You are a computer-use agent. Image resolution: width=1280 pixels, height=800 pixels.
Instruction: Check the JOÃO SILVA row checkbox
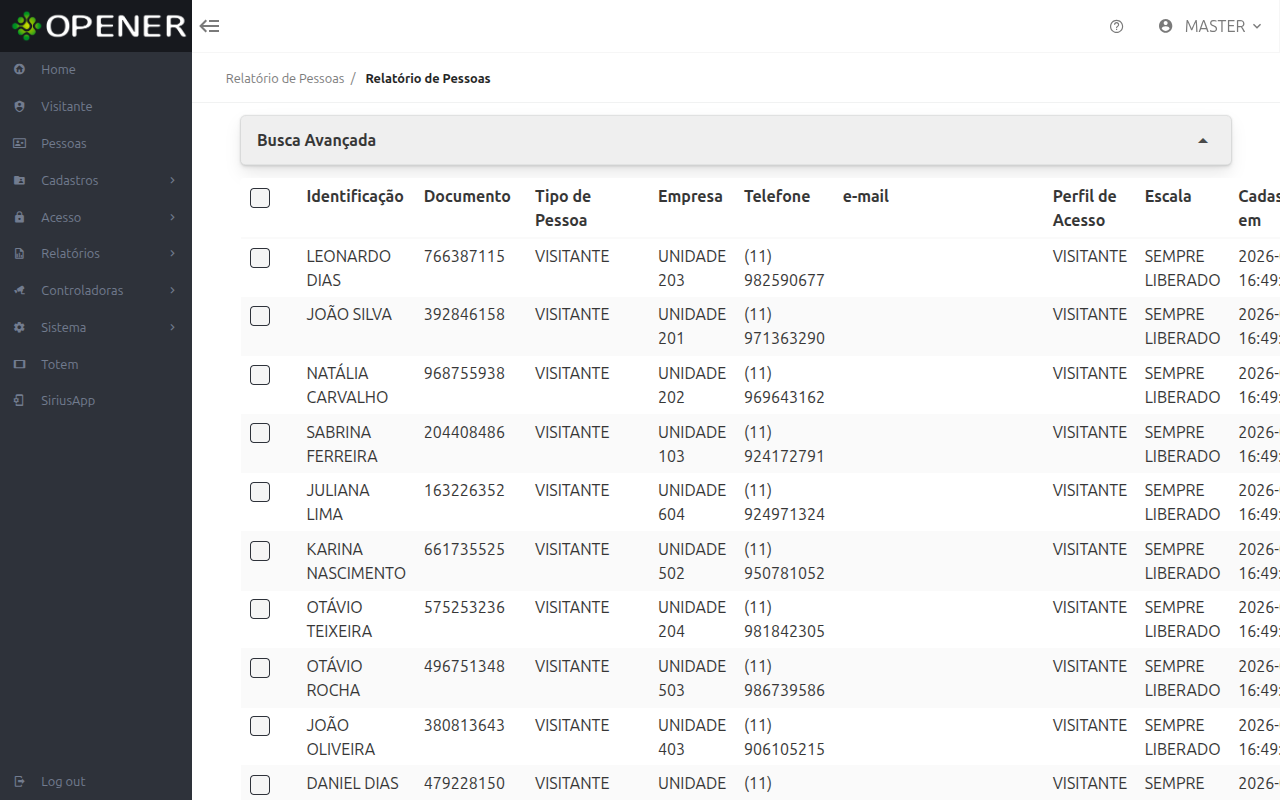(260, 316)
